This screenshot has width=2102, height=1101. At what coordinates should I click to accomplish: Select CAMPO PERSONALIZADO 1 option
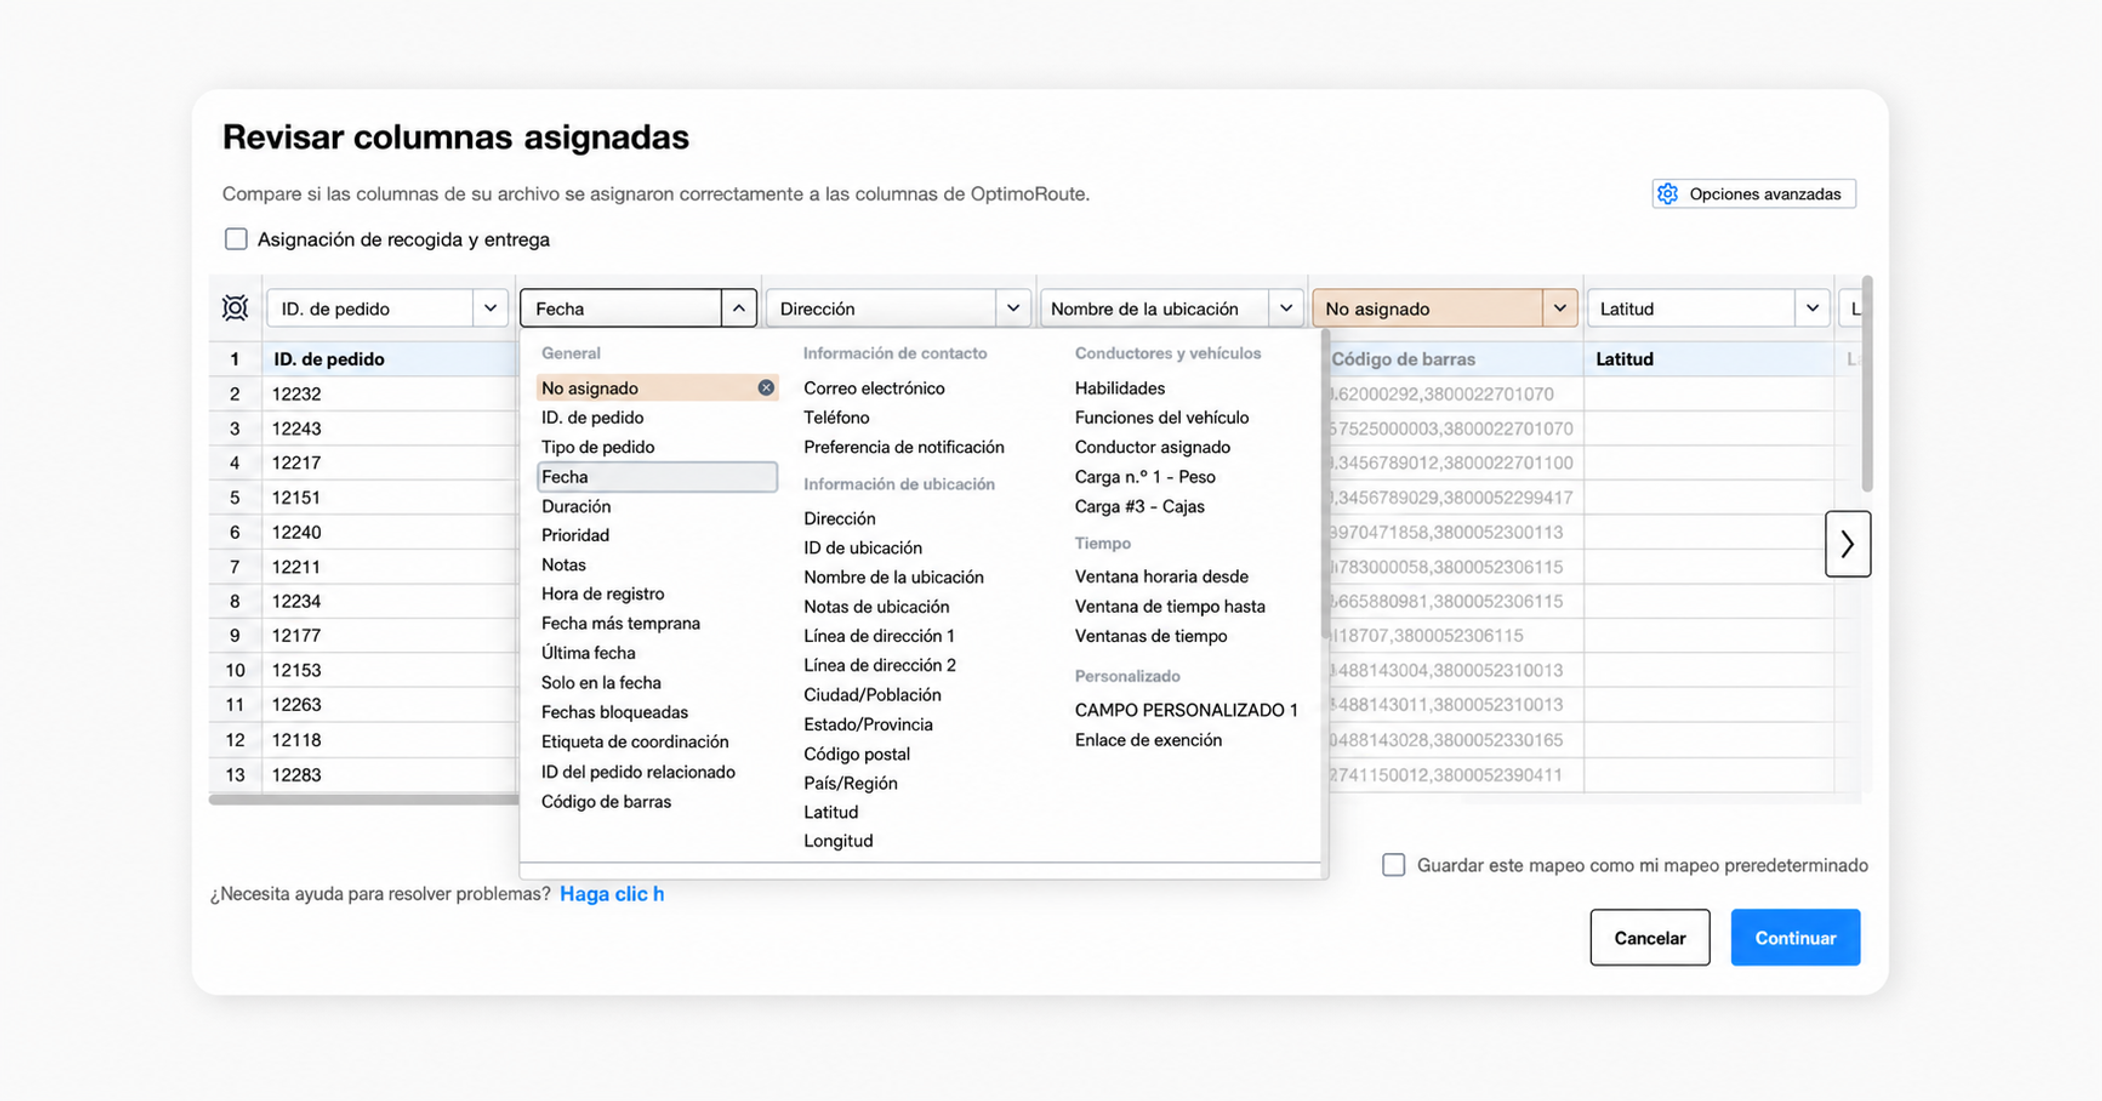click(1186, 710)
